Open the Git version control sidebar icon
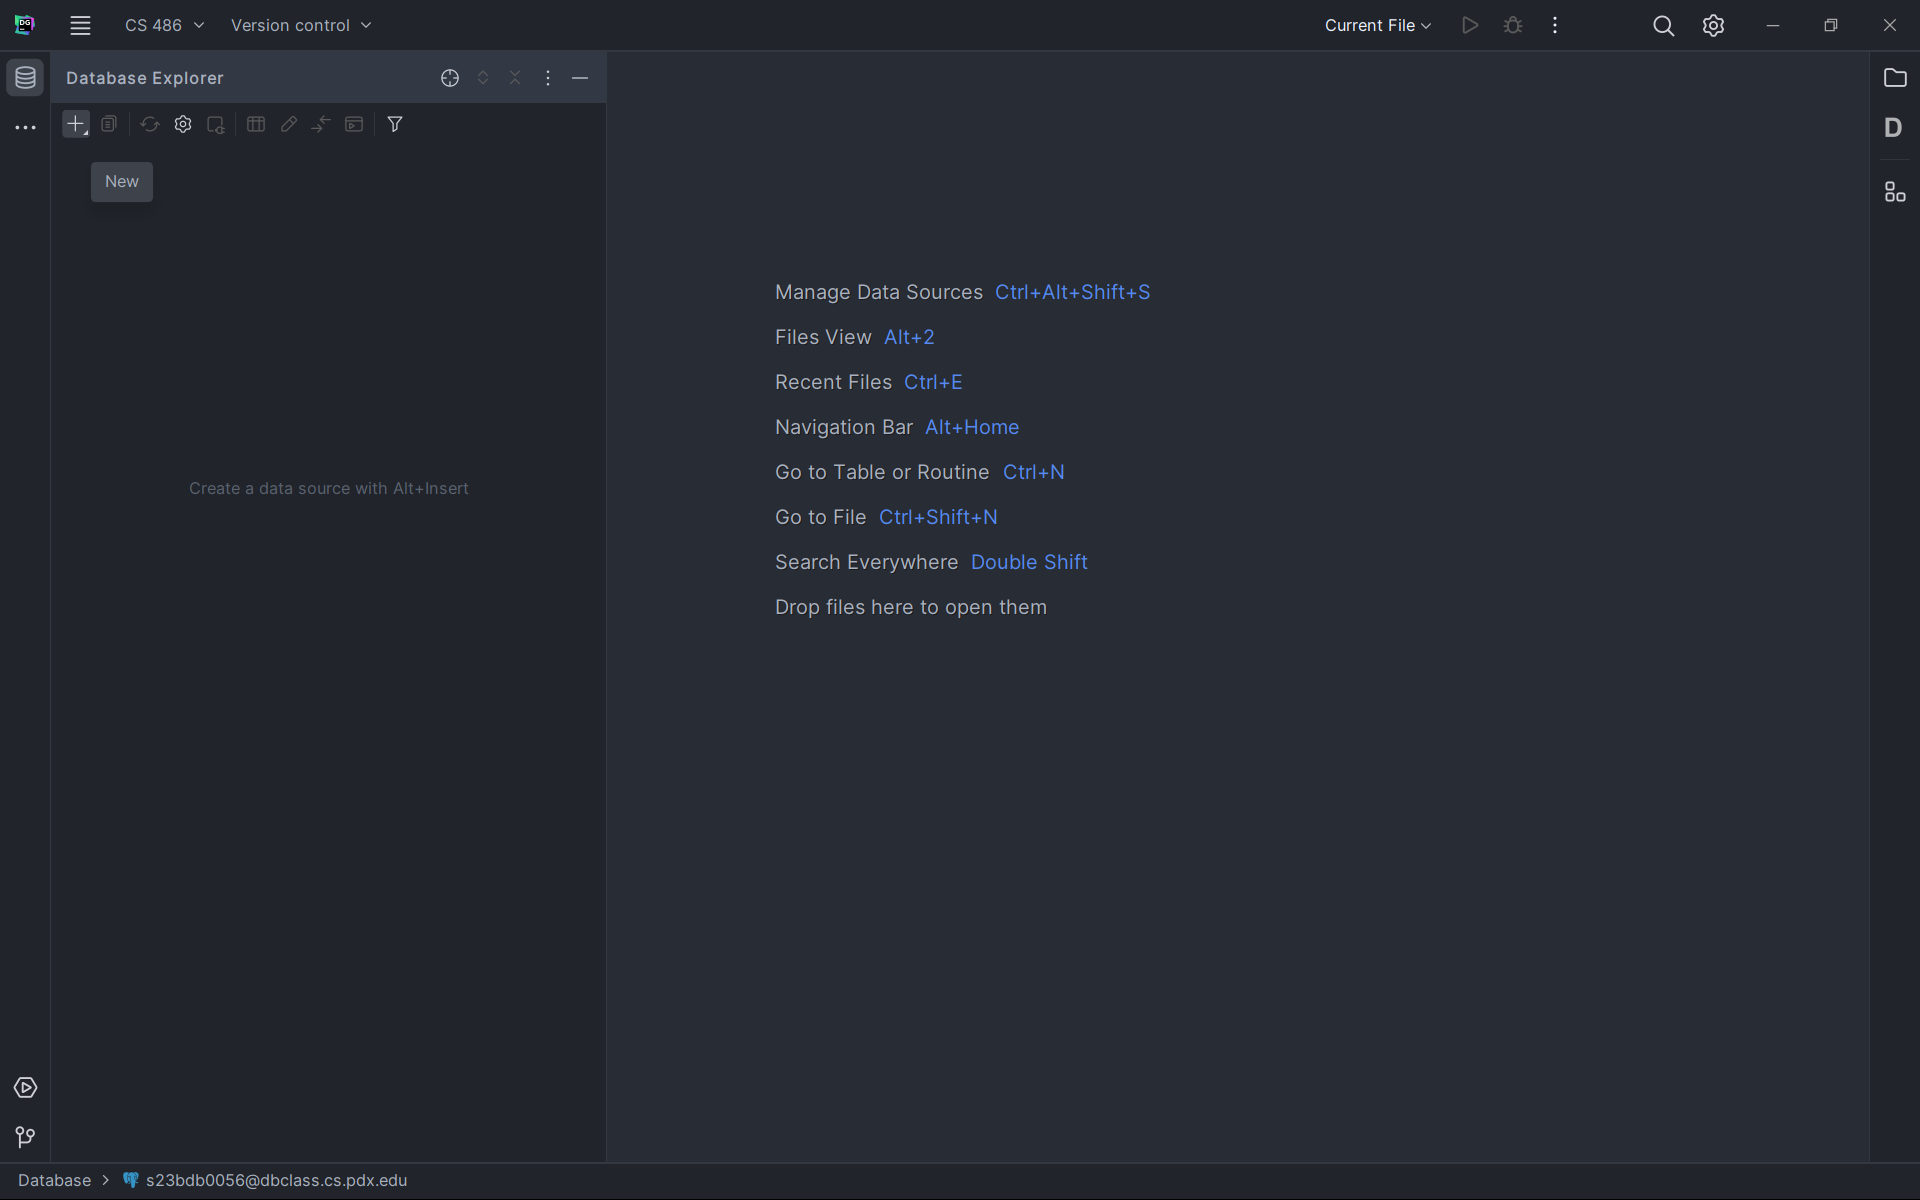Screen dimensions: 1920x1200 (25, 1137)
